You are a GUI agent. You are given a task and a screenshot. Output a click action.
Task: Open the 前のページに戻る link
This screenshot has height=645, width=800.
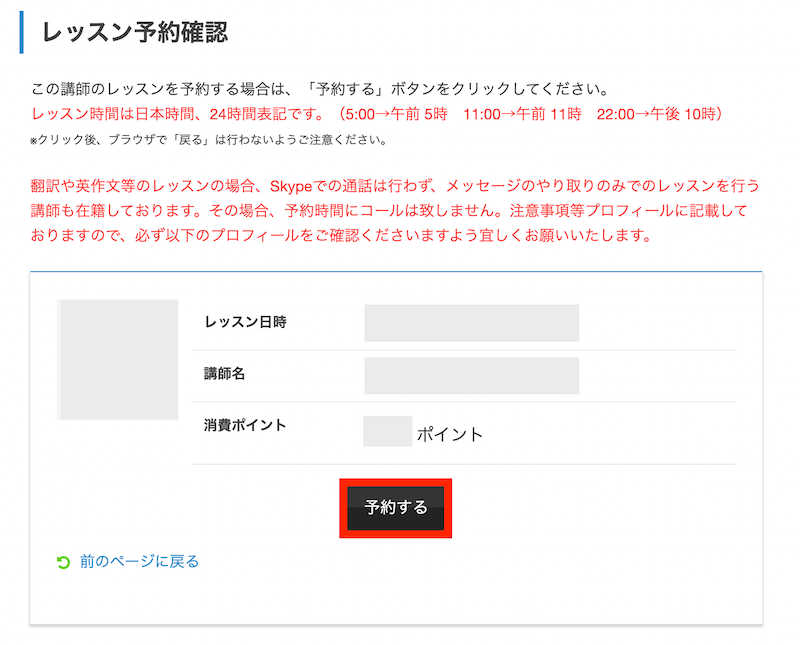pos(139,562)
